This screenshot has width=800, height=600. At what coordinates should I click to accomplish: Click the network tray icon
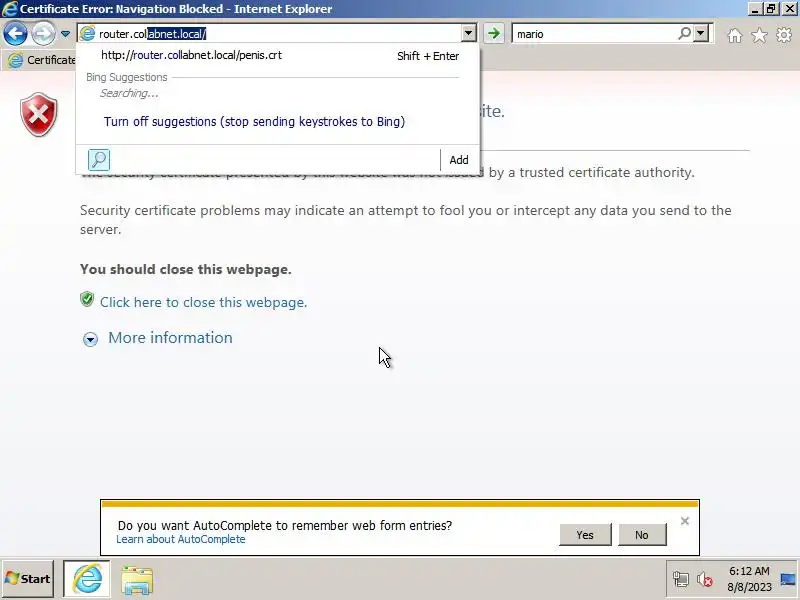[x=681, y=579]
